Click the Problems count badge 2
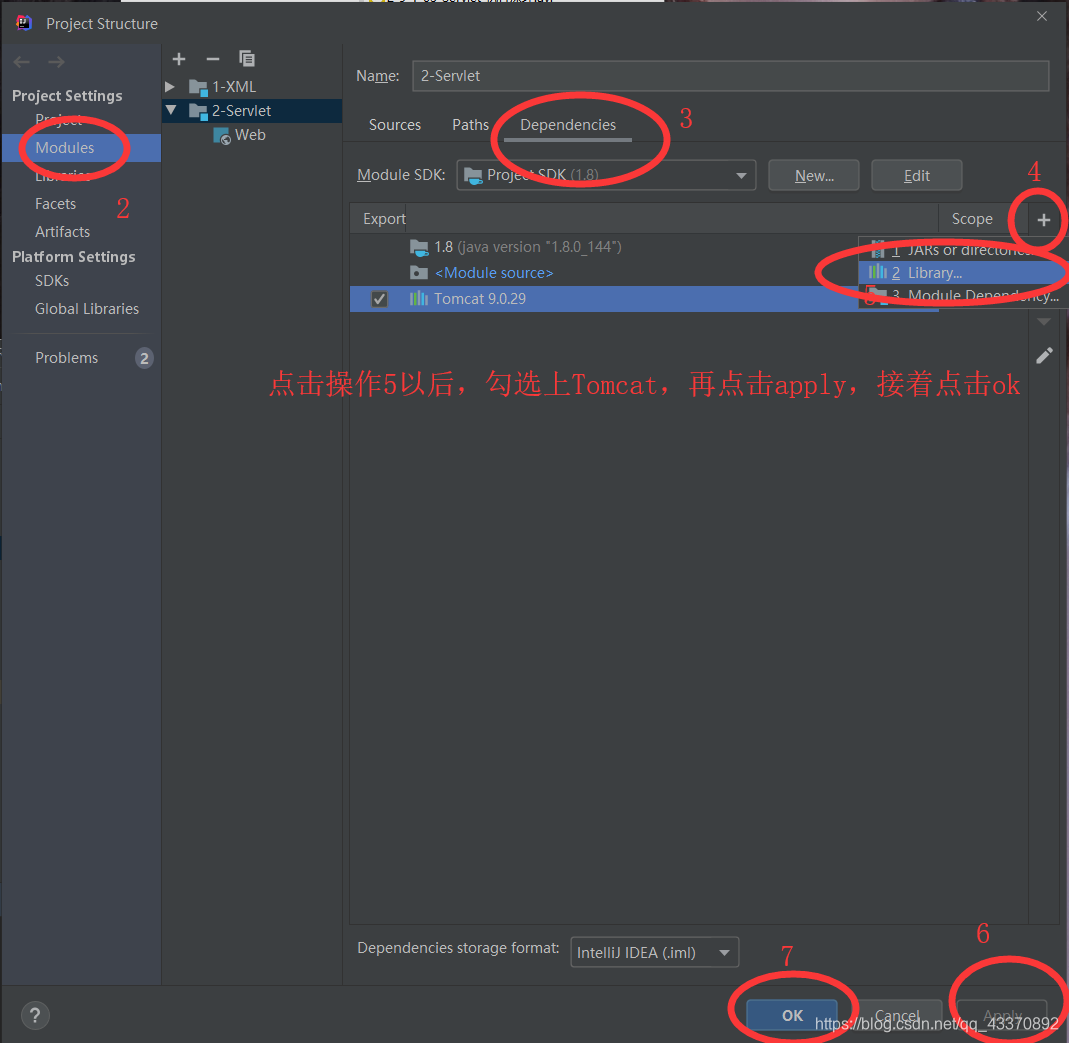Image resolution: width=1069 pixels, height=1043 pixels. coord(144,358)
